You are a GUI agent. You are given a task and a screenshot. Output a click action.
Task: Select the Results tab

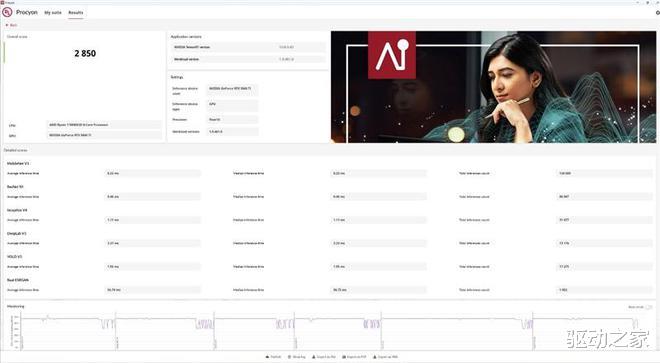point(76,13)
